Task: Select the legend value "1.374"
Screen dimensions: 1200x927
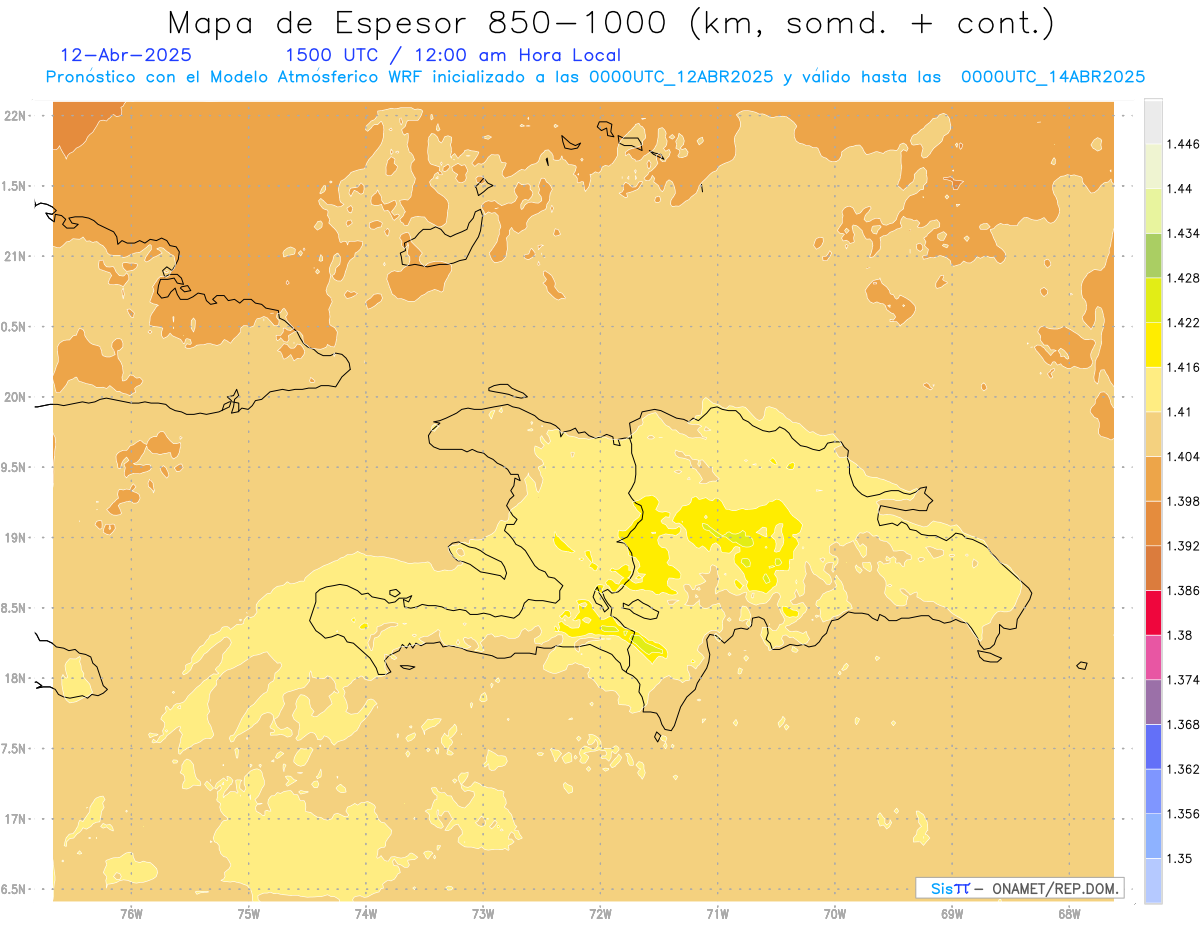Action: pyautogui.click(x=1183, y=680)
